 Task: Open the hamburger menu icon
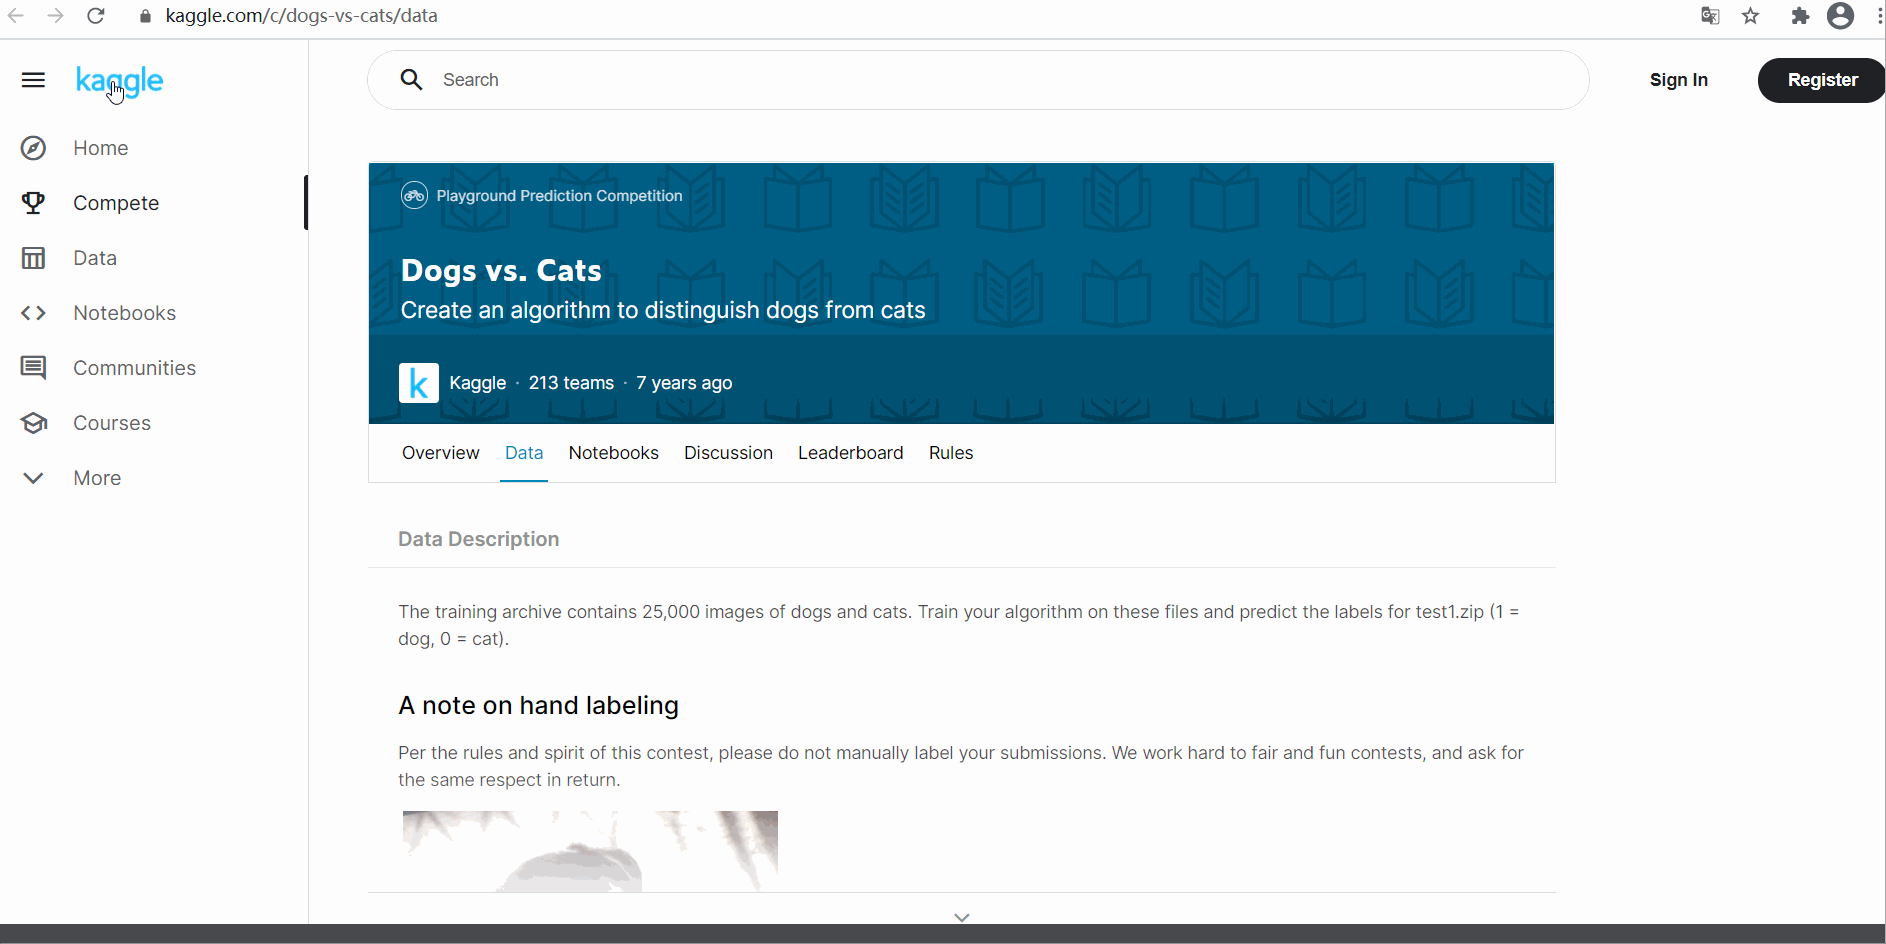point(33,80)
